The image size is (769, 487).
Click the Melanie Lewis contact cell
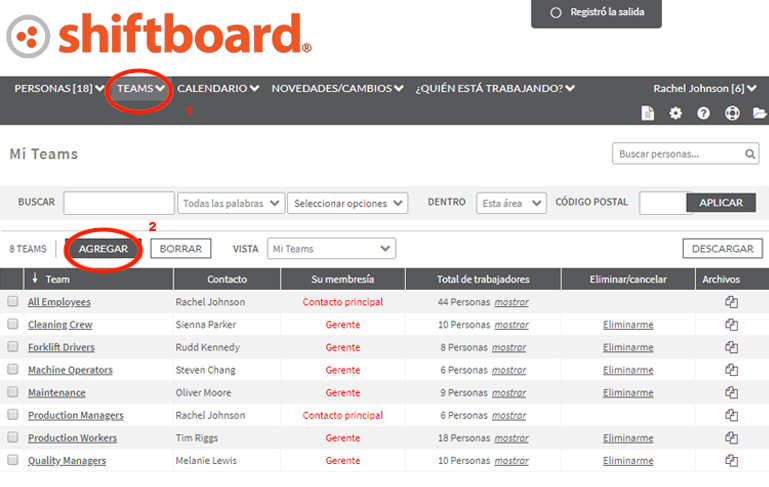pyautogui.click(x=206, y=461)
